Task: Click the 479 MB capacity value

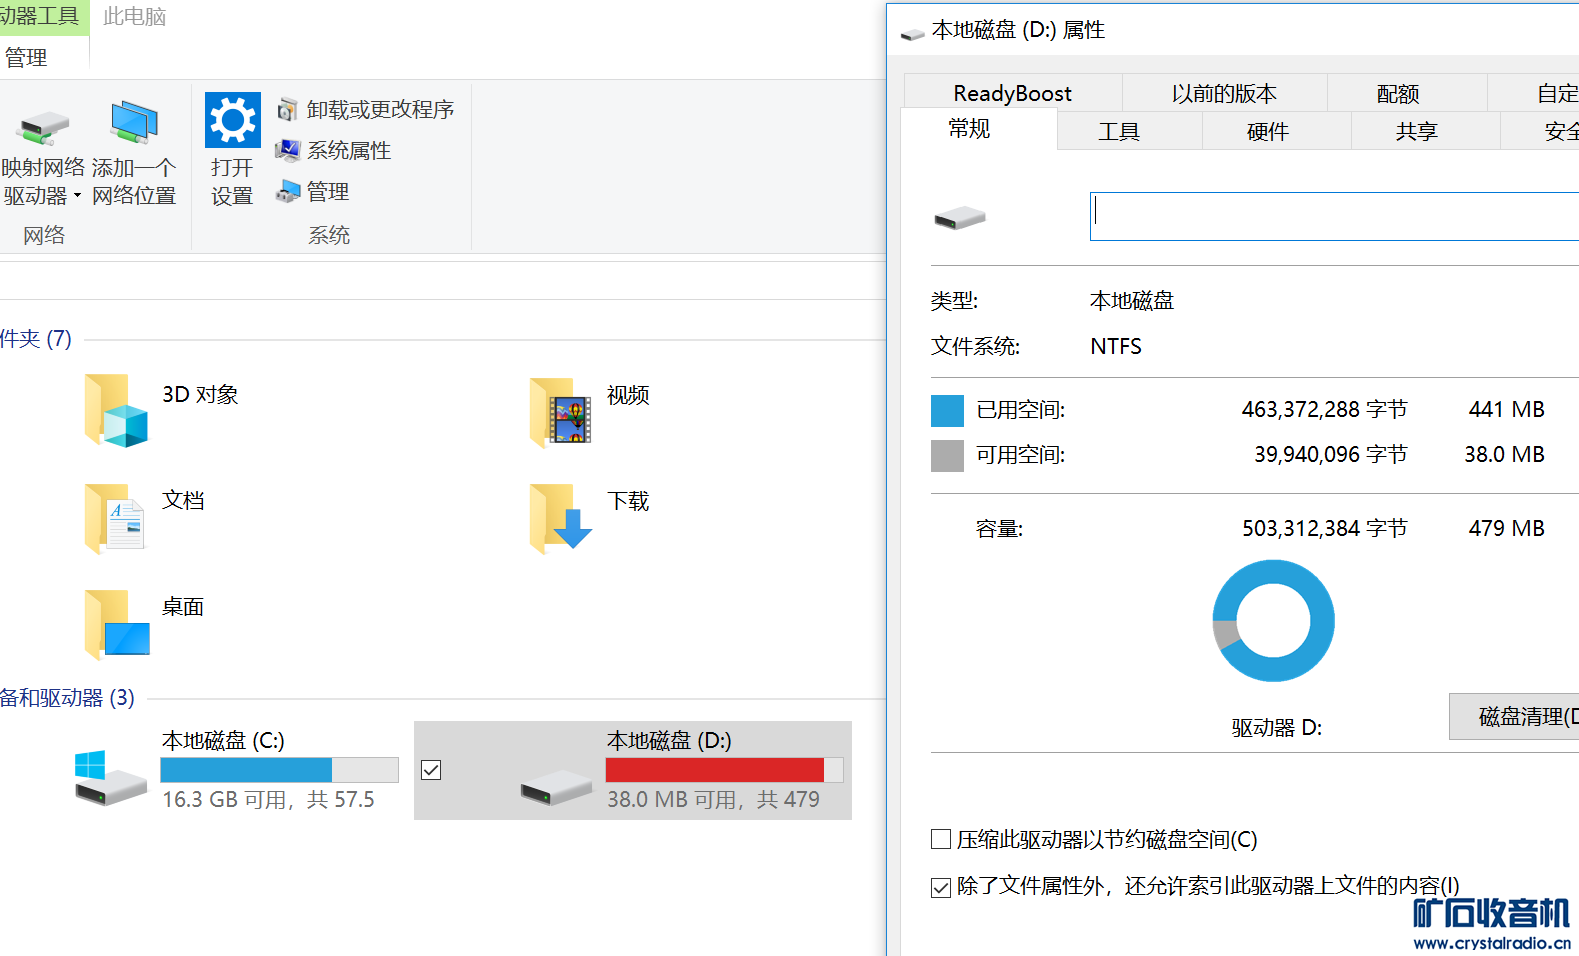Action: [x=1506, y=528]
